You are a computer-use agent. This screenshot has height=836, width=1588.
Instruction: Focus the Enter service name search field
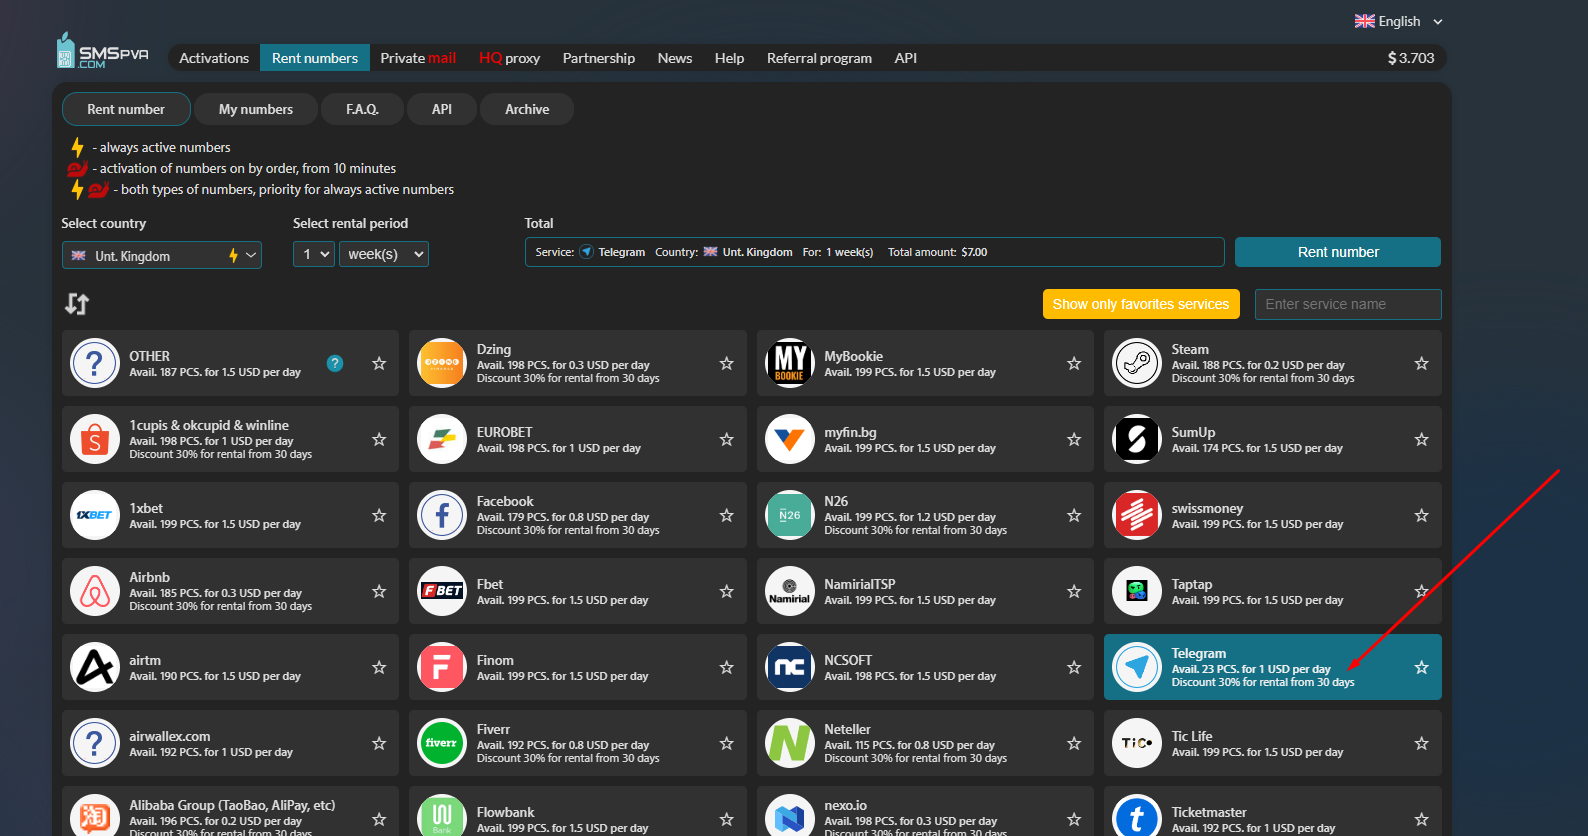[x=1348, y=304]
